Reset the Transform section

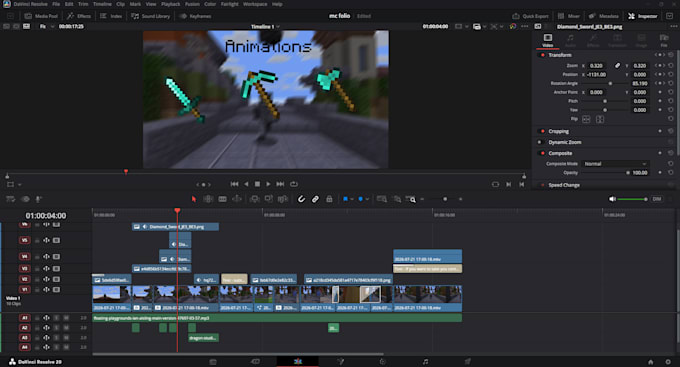coord(670,55)
